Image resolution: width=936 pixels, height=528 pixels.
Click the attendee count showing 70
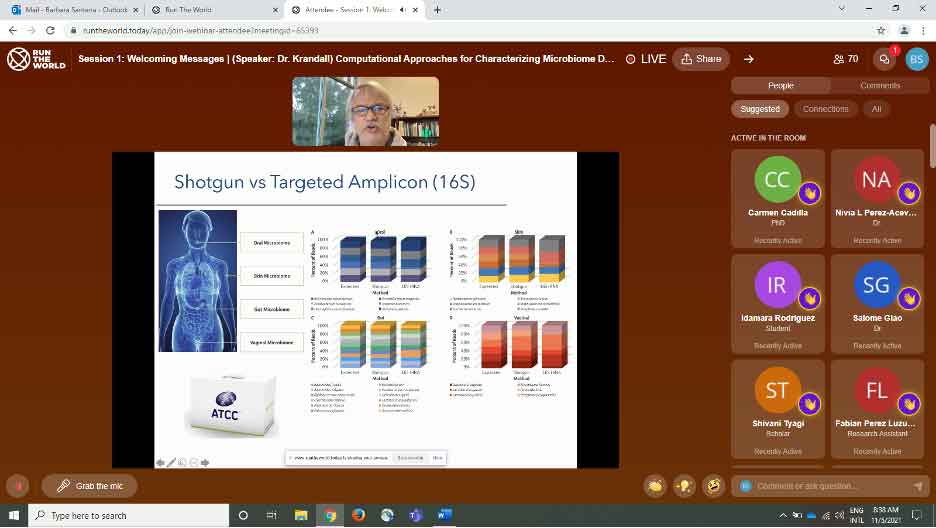846,59
